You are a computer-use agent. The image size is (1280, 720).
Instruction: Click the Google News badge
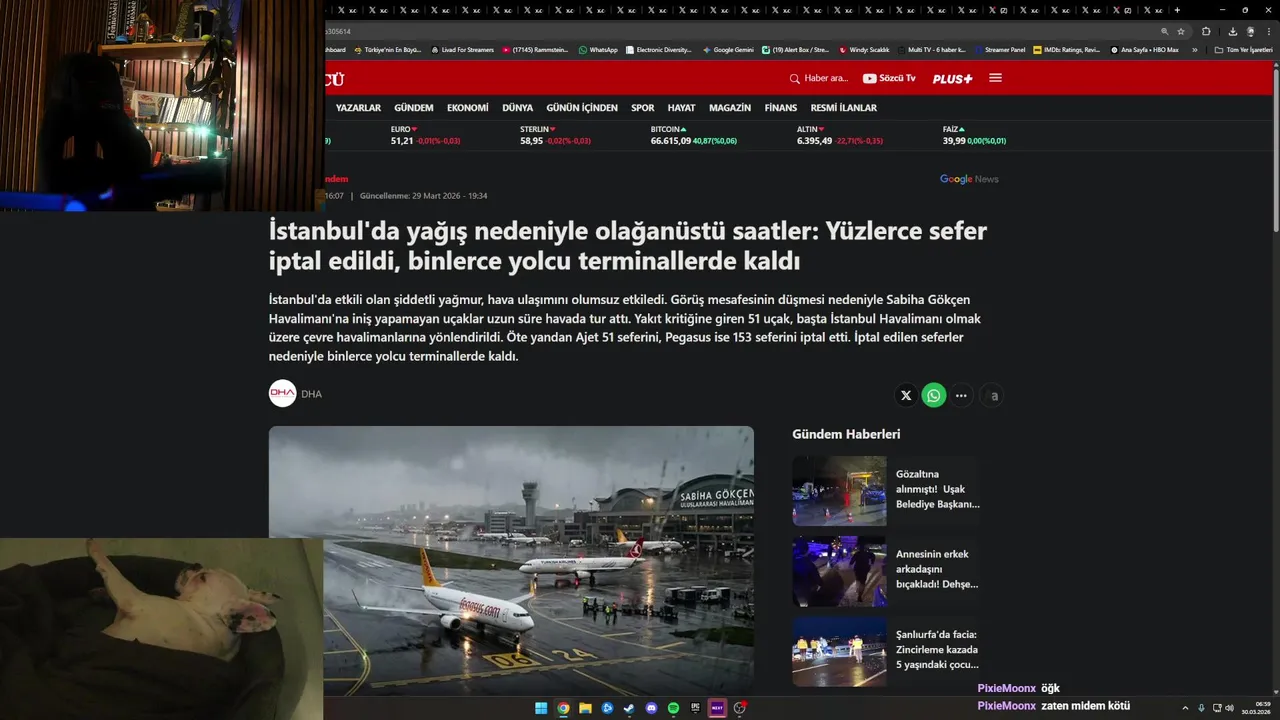point(969,179)
